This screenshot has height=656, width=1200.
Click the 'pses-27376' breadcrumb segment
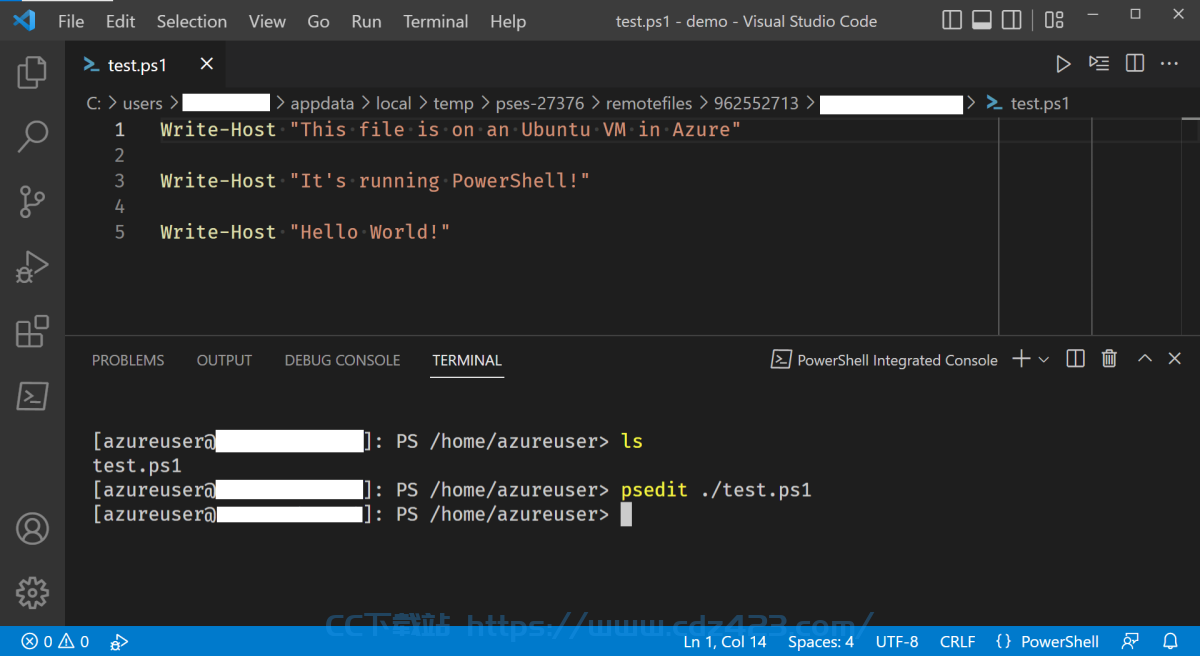[540, 103]
